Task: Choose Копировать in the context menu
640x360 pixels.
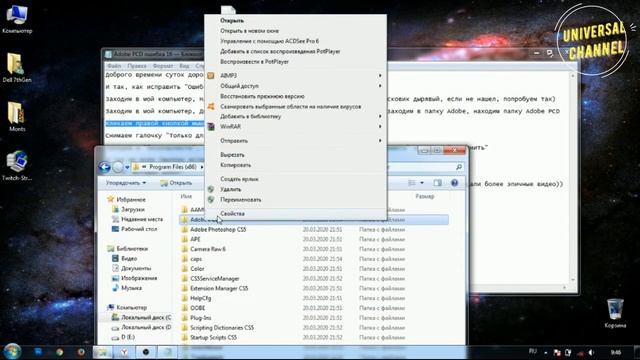Action: point(296,165)
